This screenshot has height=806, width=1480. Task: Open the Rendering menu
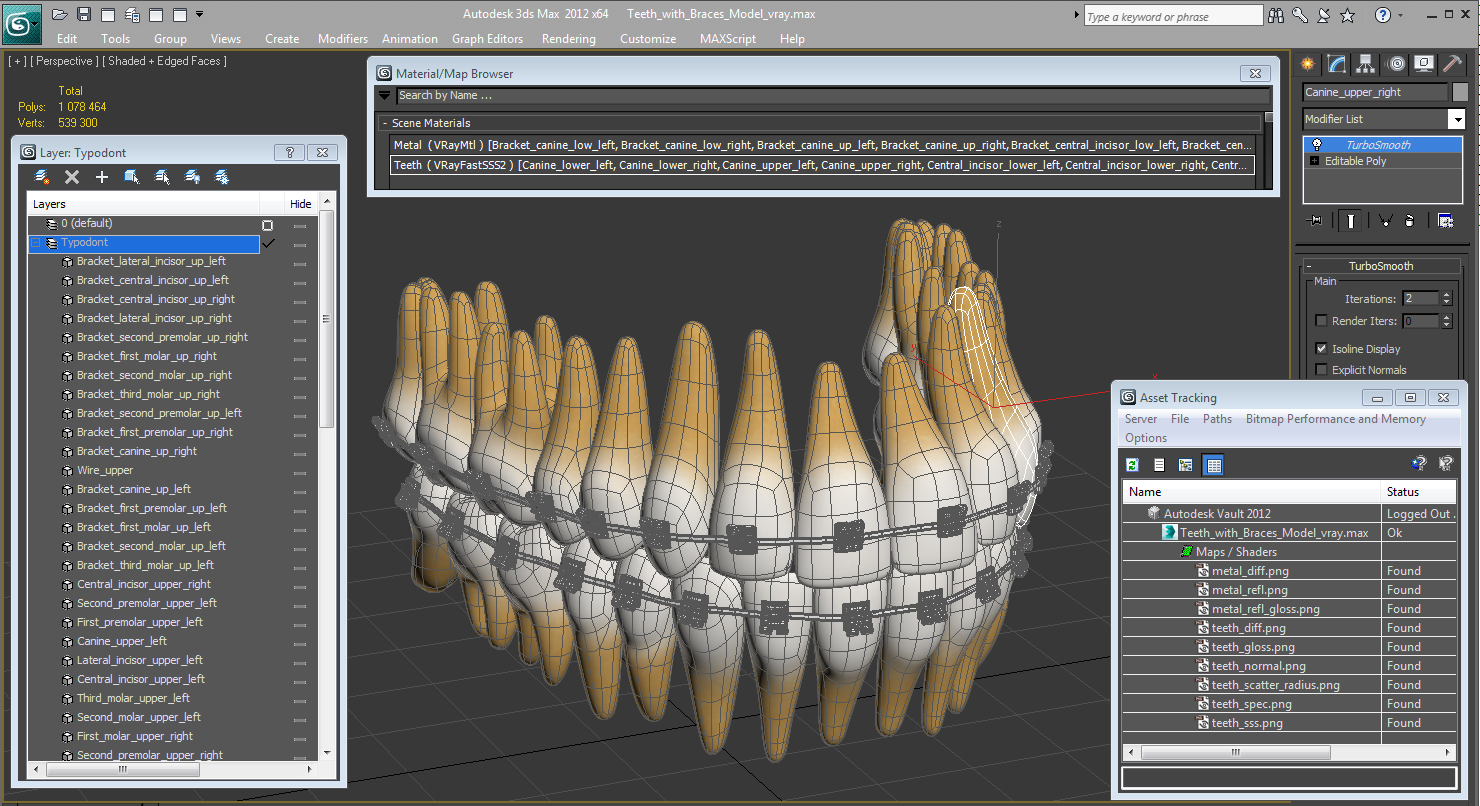(568, 39)
